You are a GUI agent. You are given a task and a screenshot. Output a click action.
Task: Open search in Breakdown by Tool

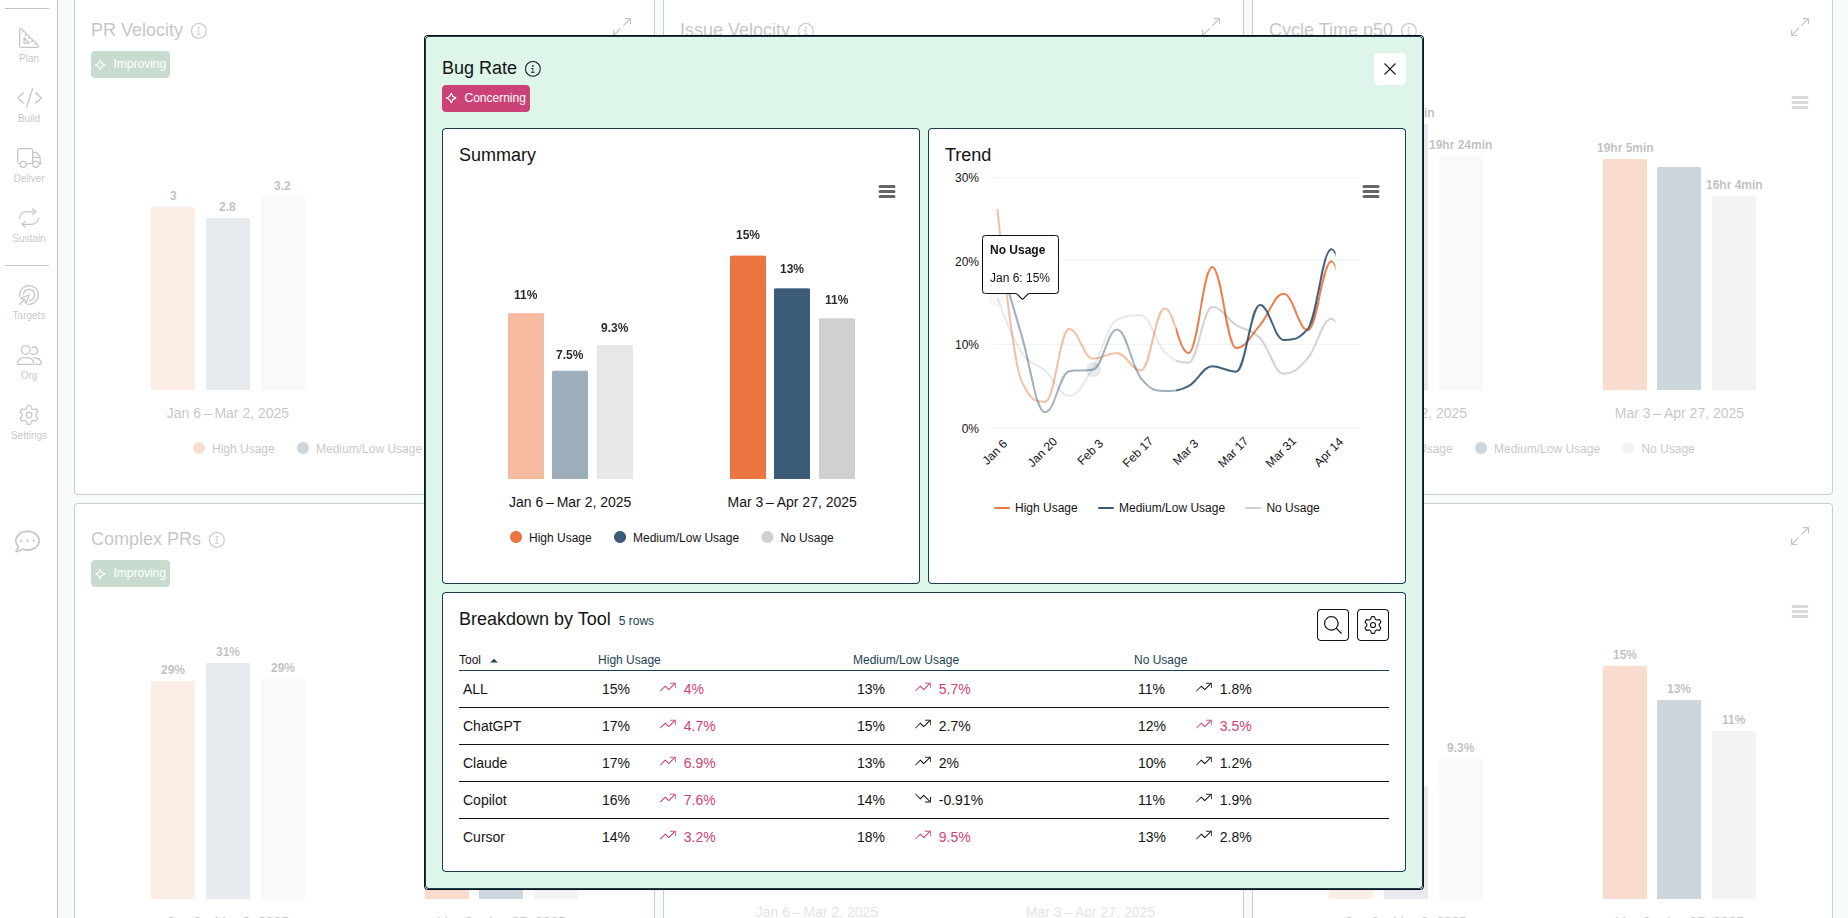[x=1332, y=625]
